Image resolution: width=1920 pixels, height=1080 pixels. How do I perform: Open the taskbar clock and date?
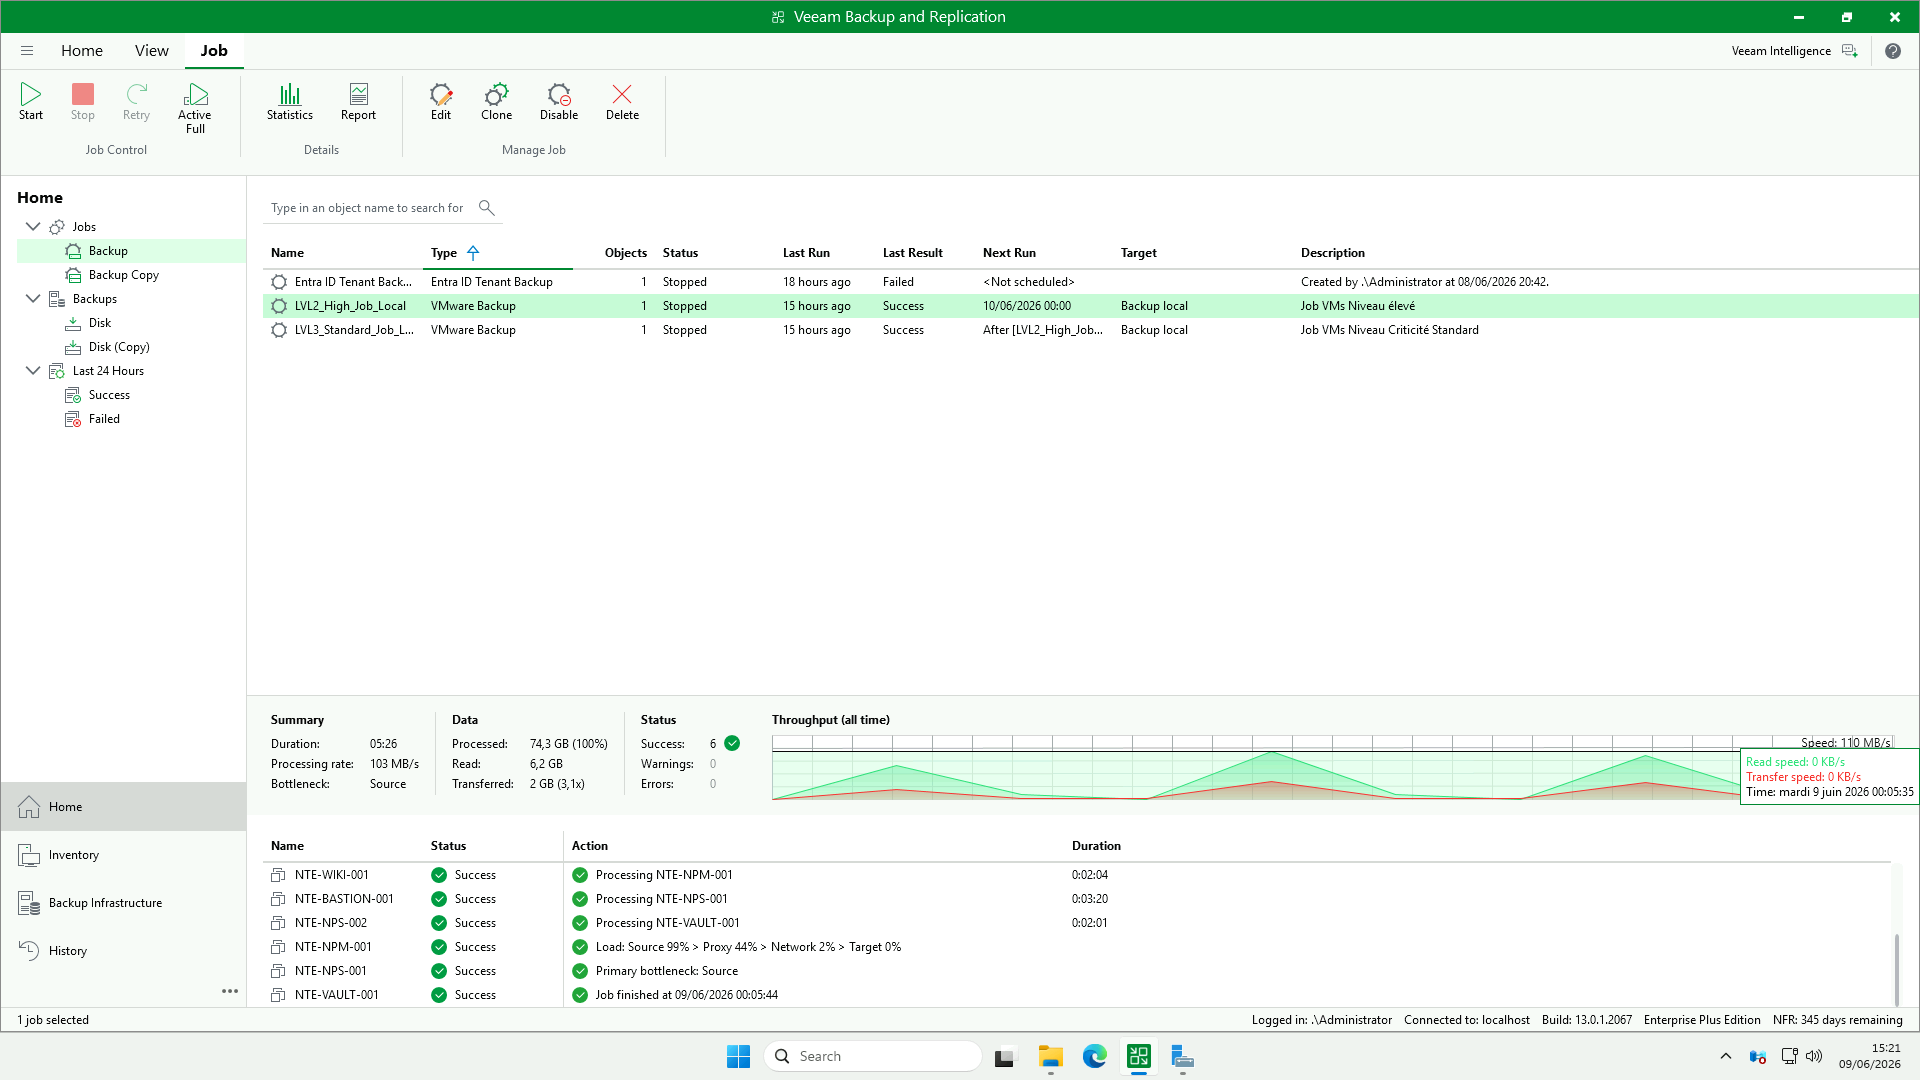1869,1056
